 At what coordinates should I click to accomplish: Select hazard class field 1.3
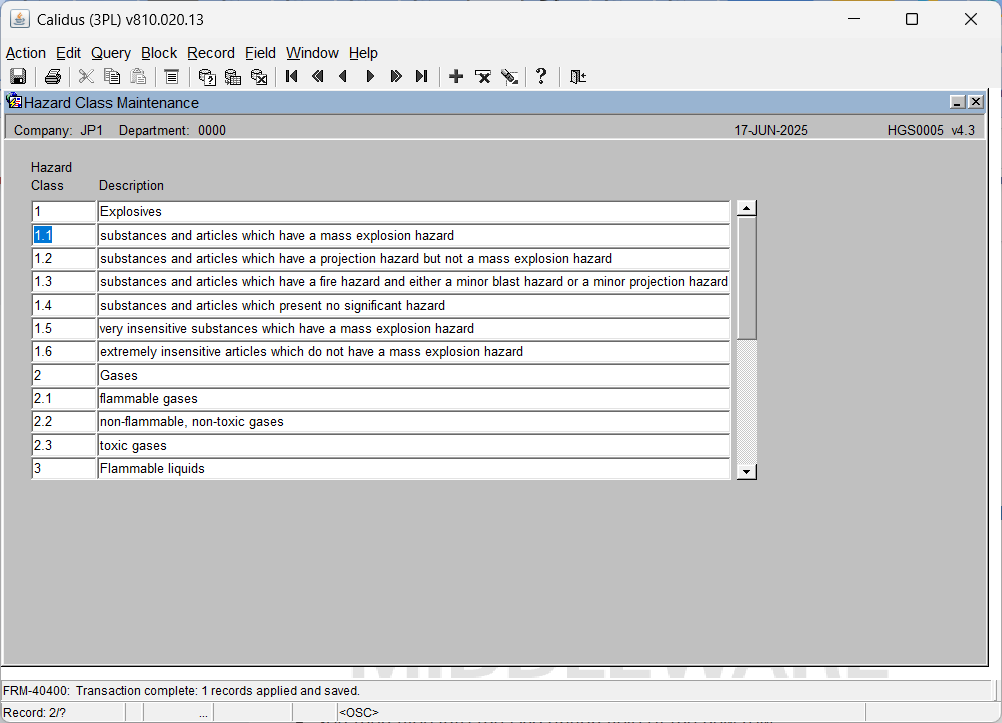(63, 282)
